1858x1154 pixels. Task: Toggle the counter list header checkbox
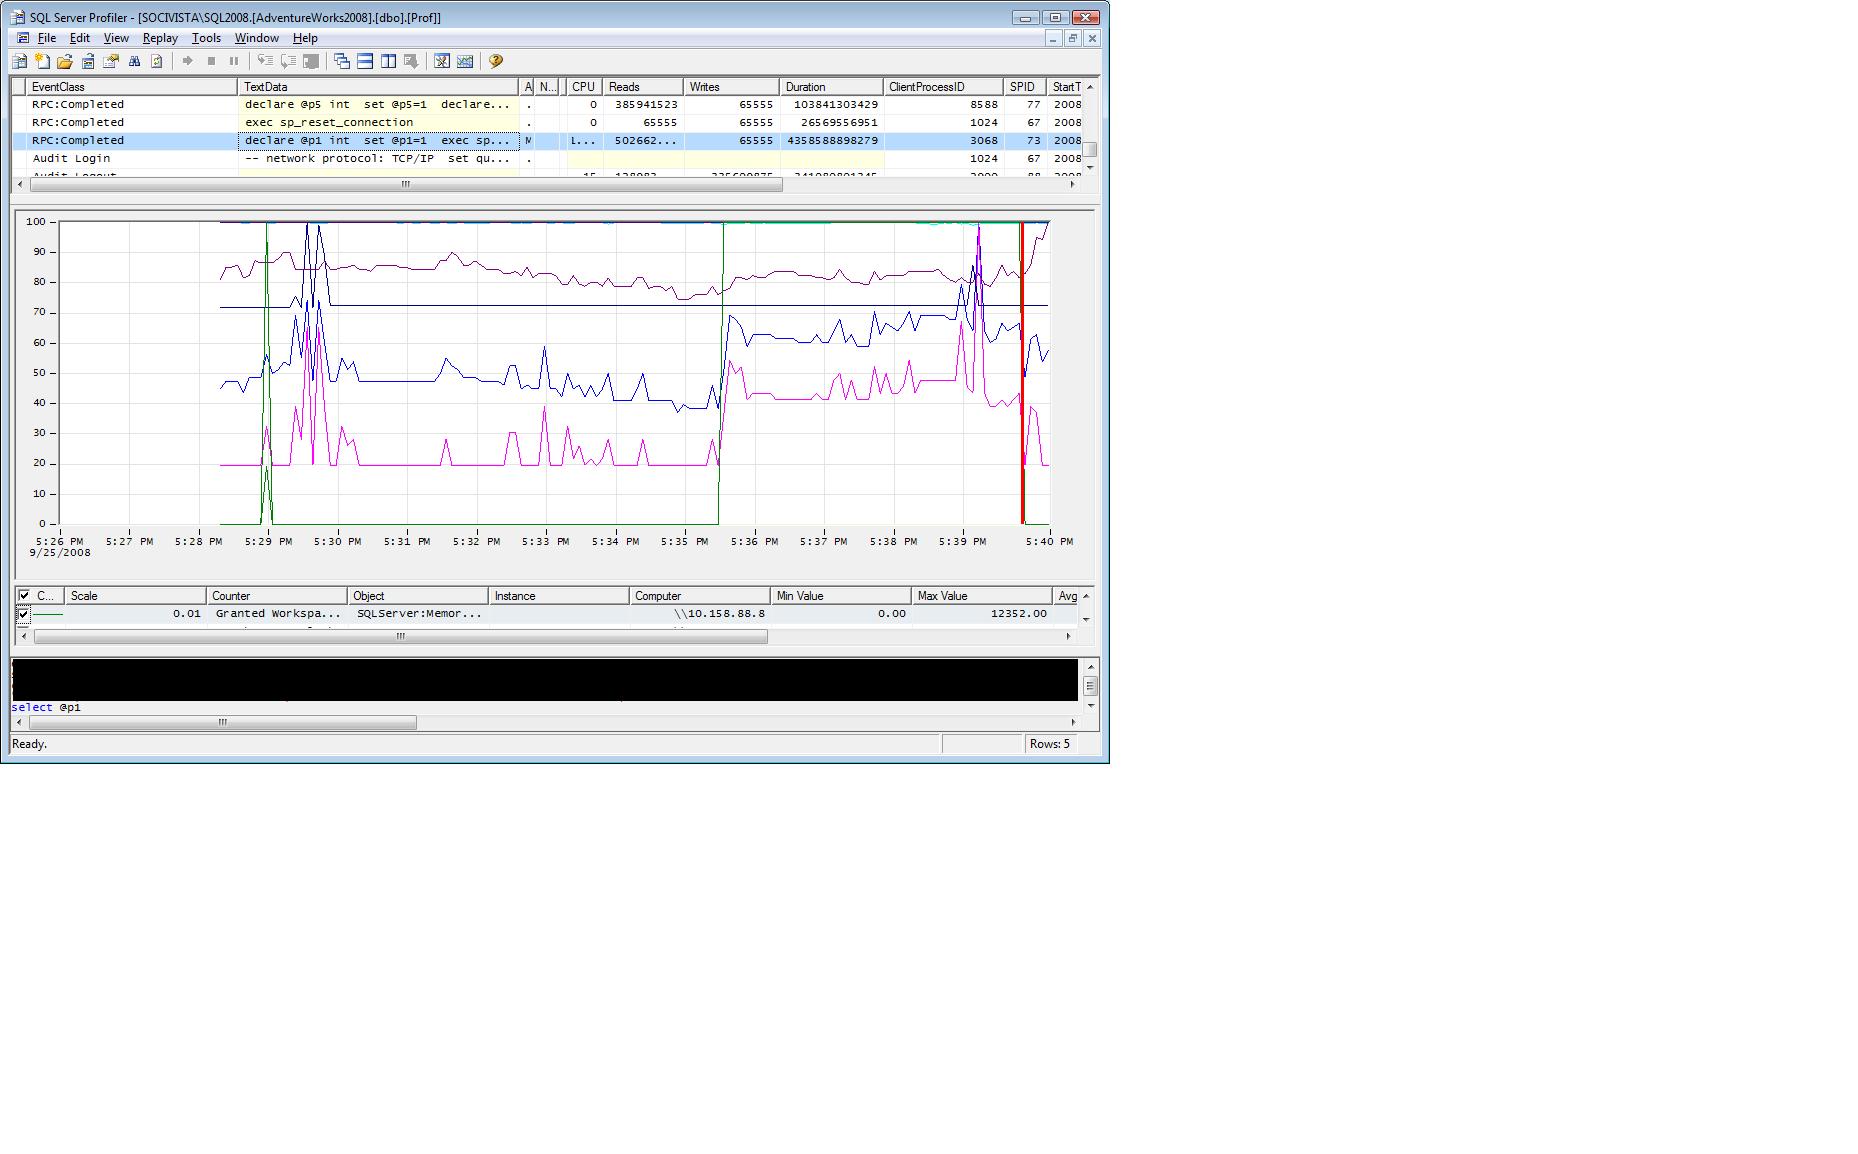24,595
